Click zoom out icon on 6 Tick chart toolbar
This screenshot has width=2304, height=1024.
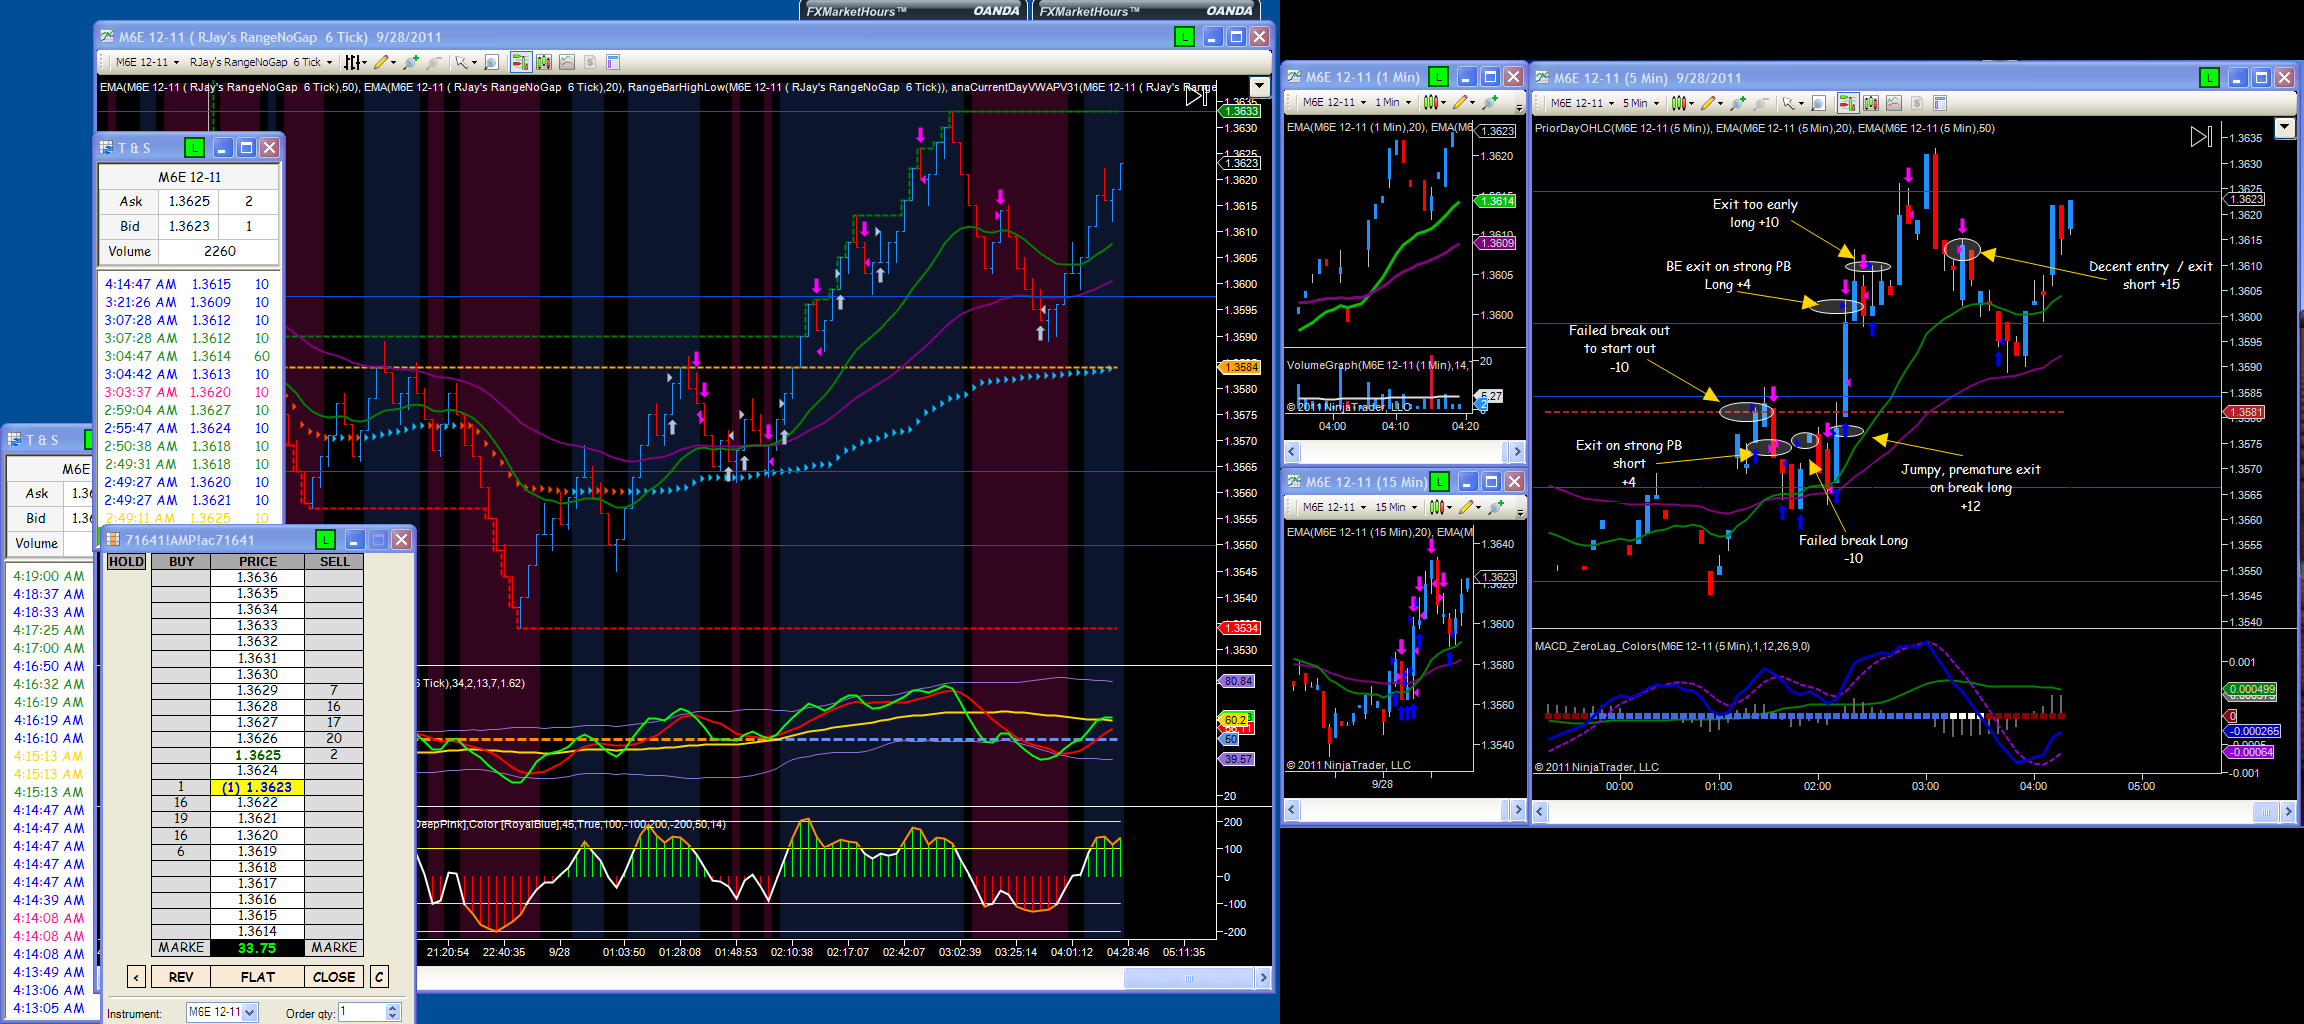pos(434,62)
